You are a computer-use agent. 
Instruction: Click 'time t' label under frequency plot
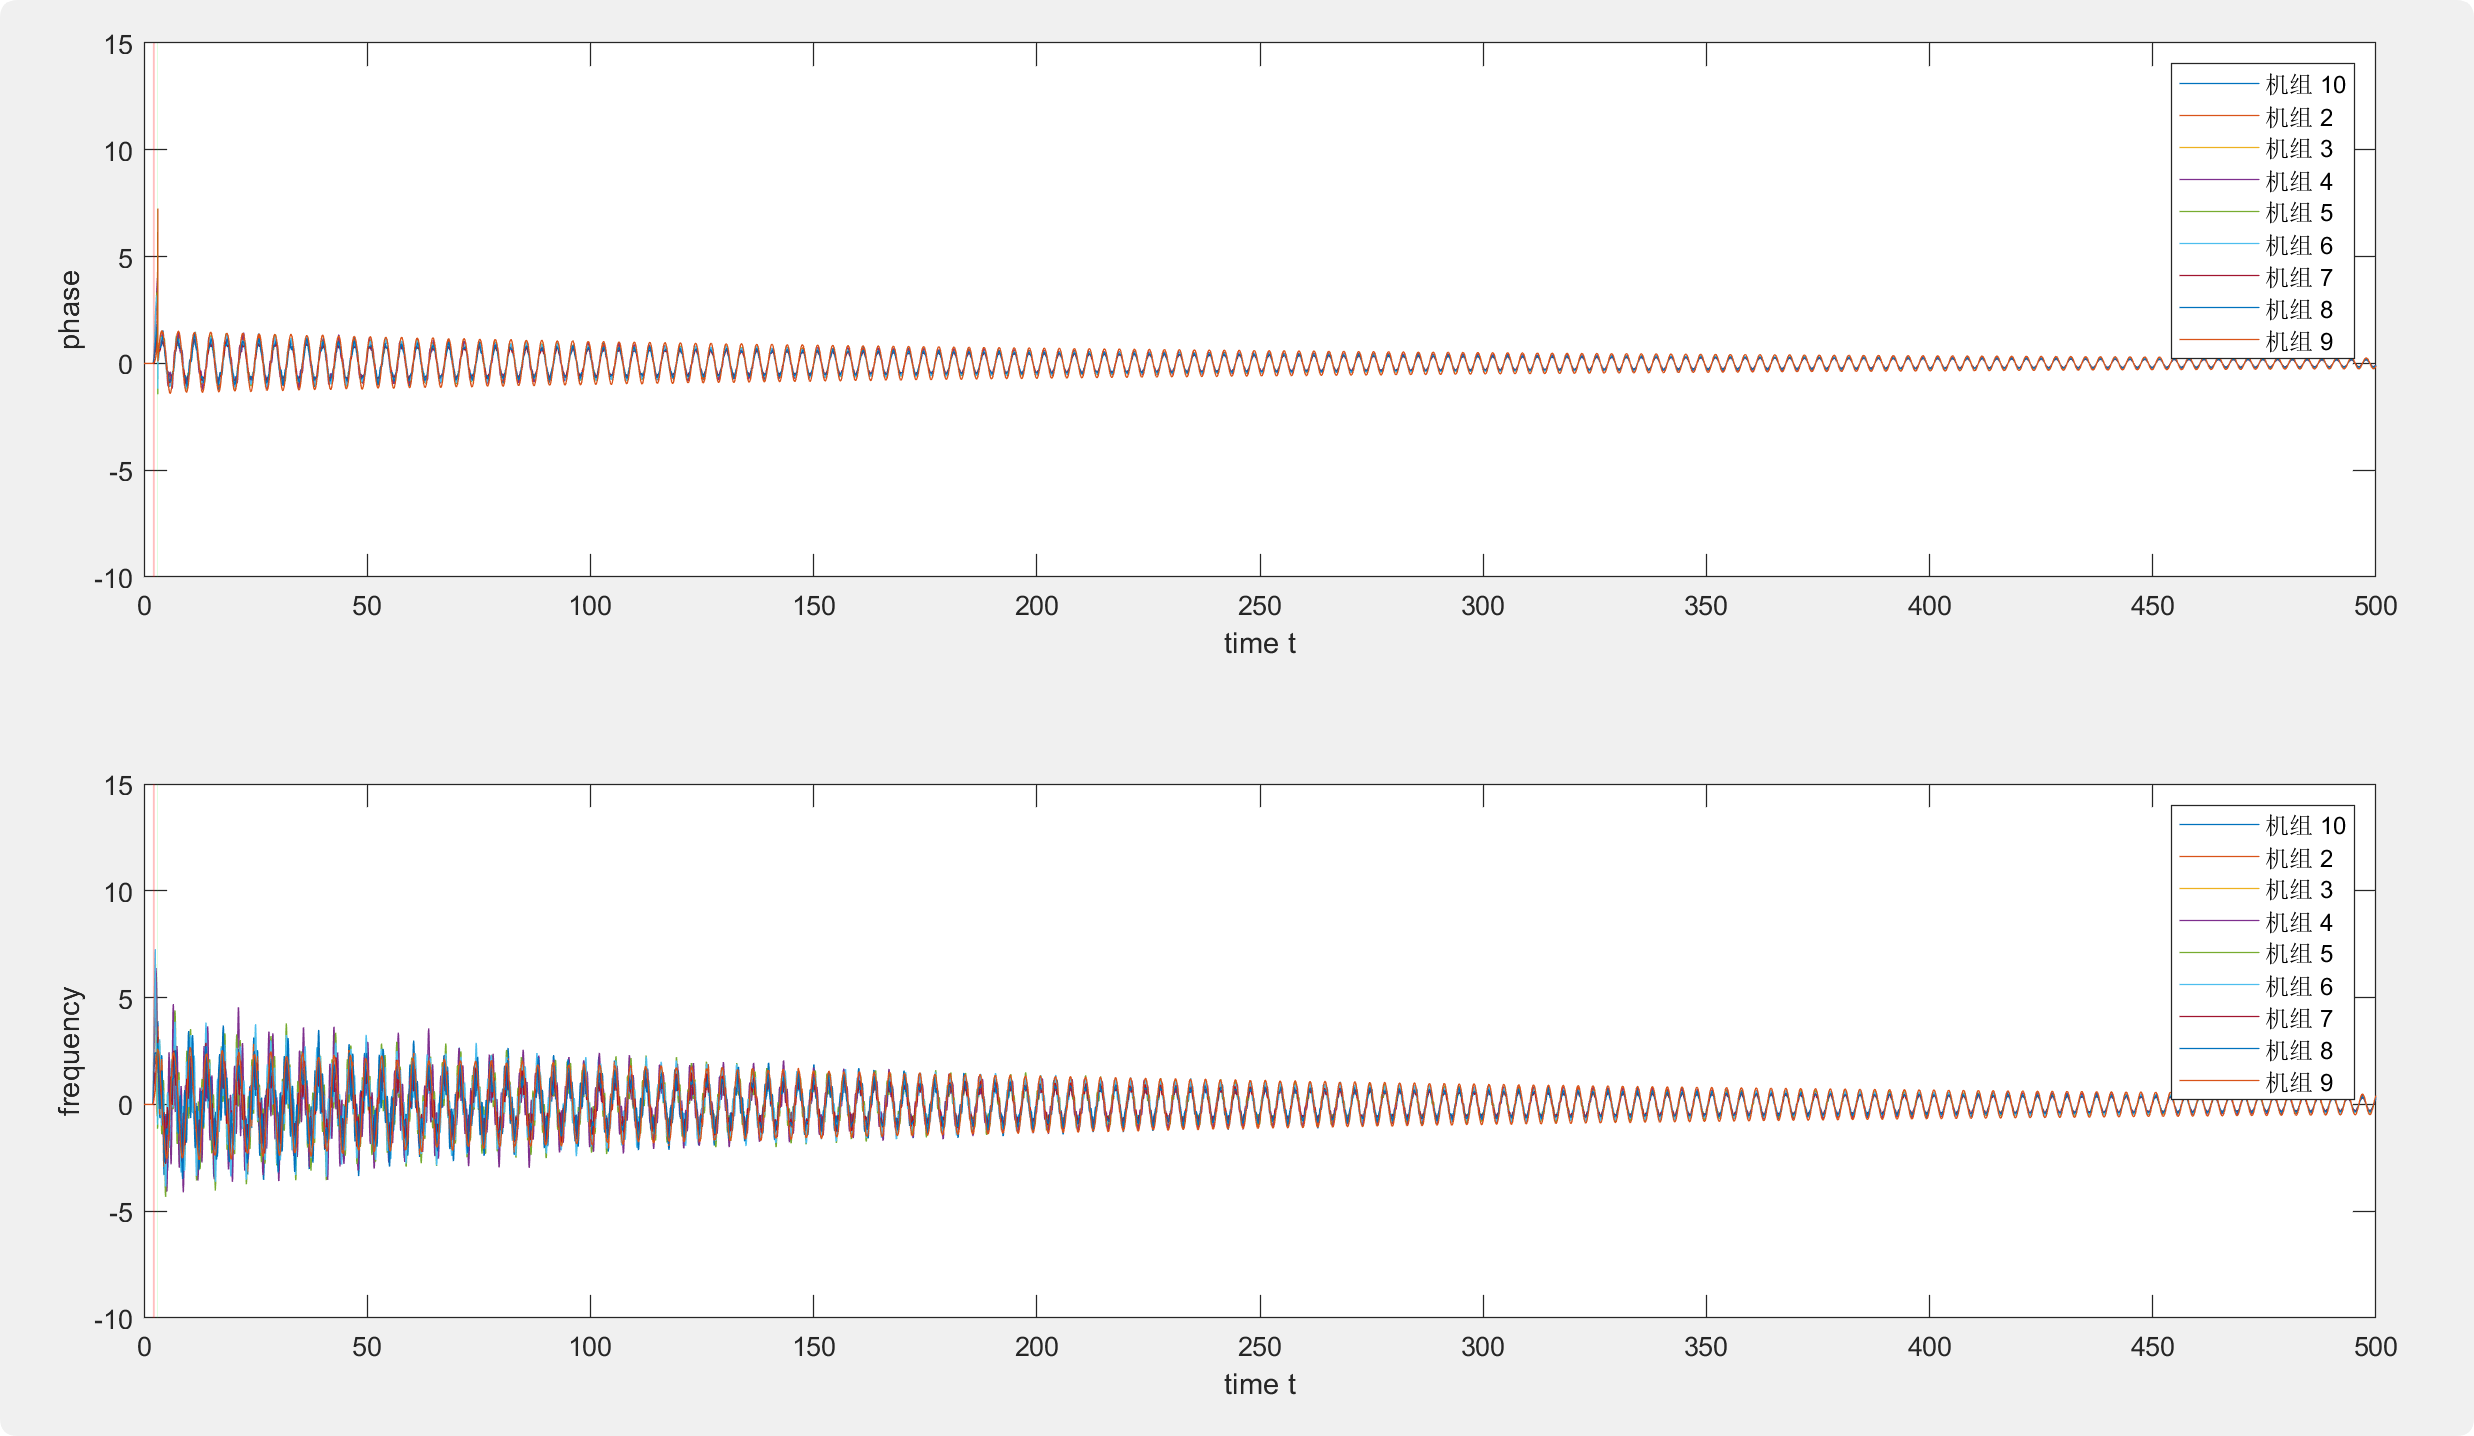click(x=1259, y=1385)
